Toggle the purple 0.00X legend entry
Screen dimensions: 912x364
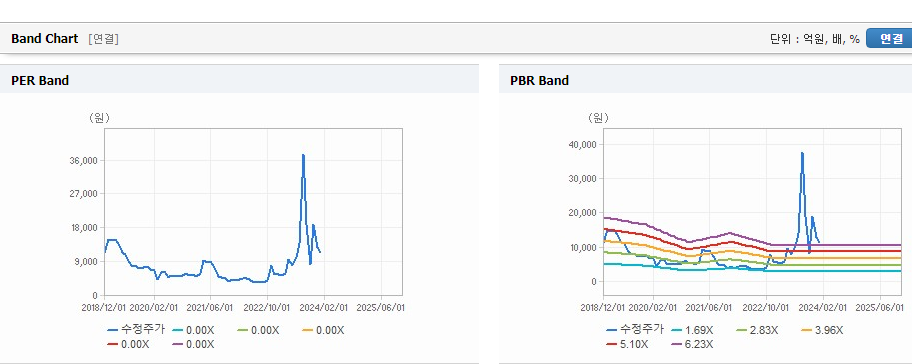pos(194,344)
